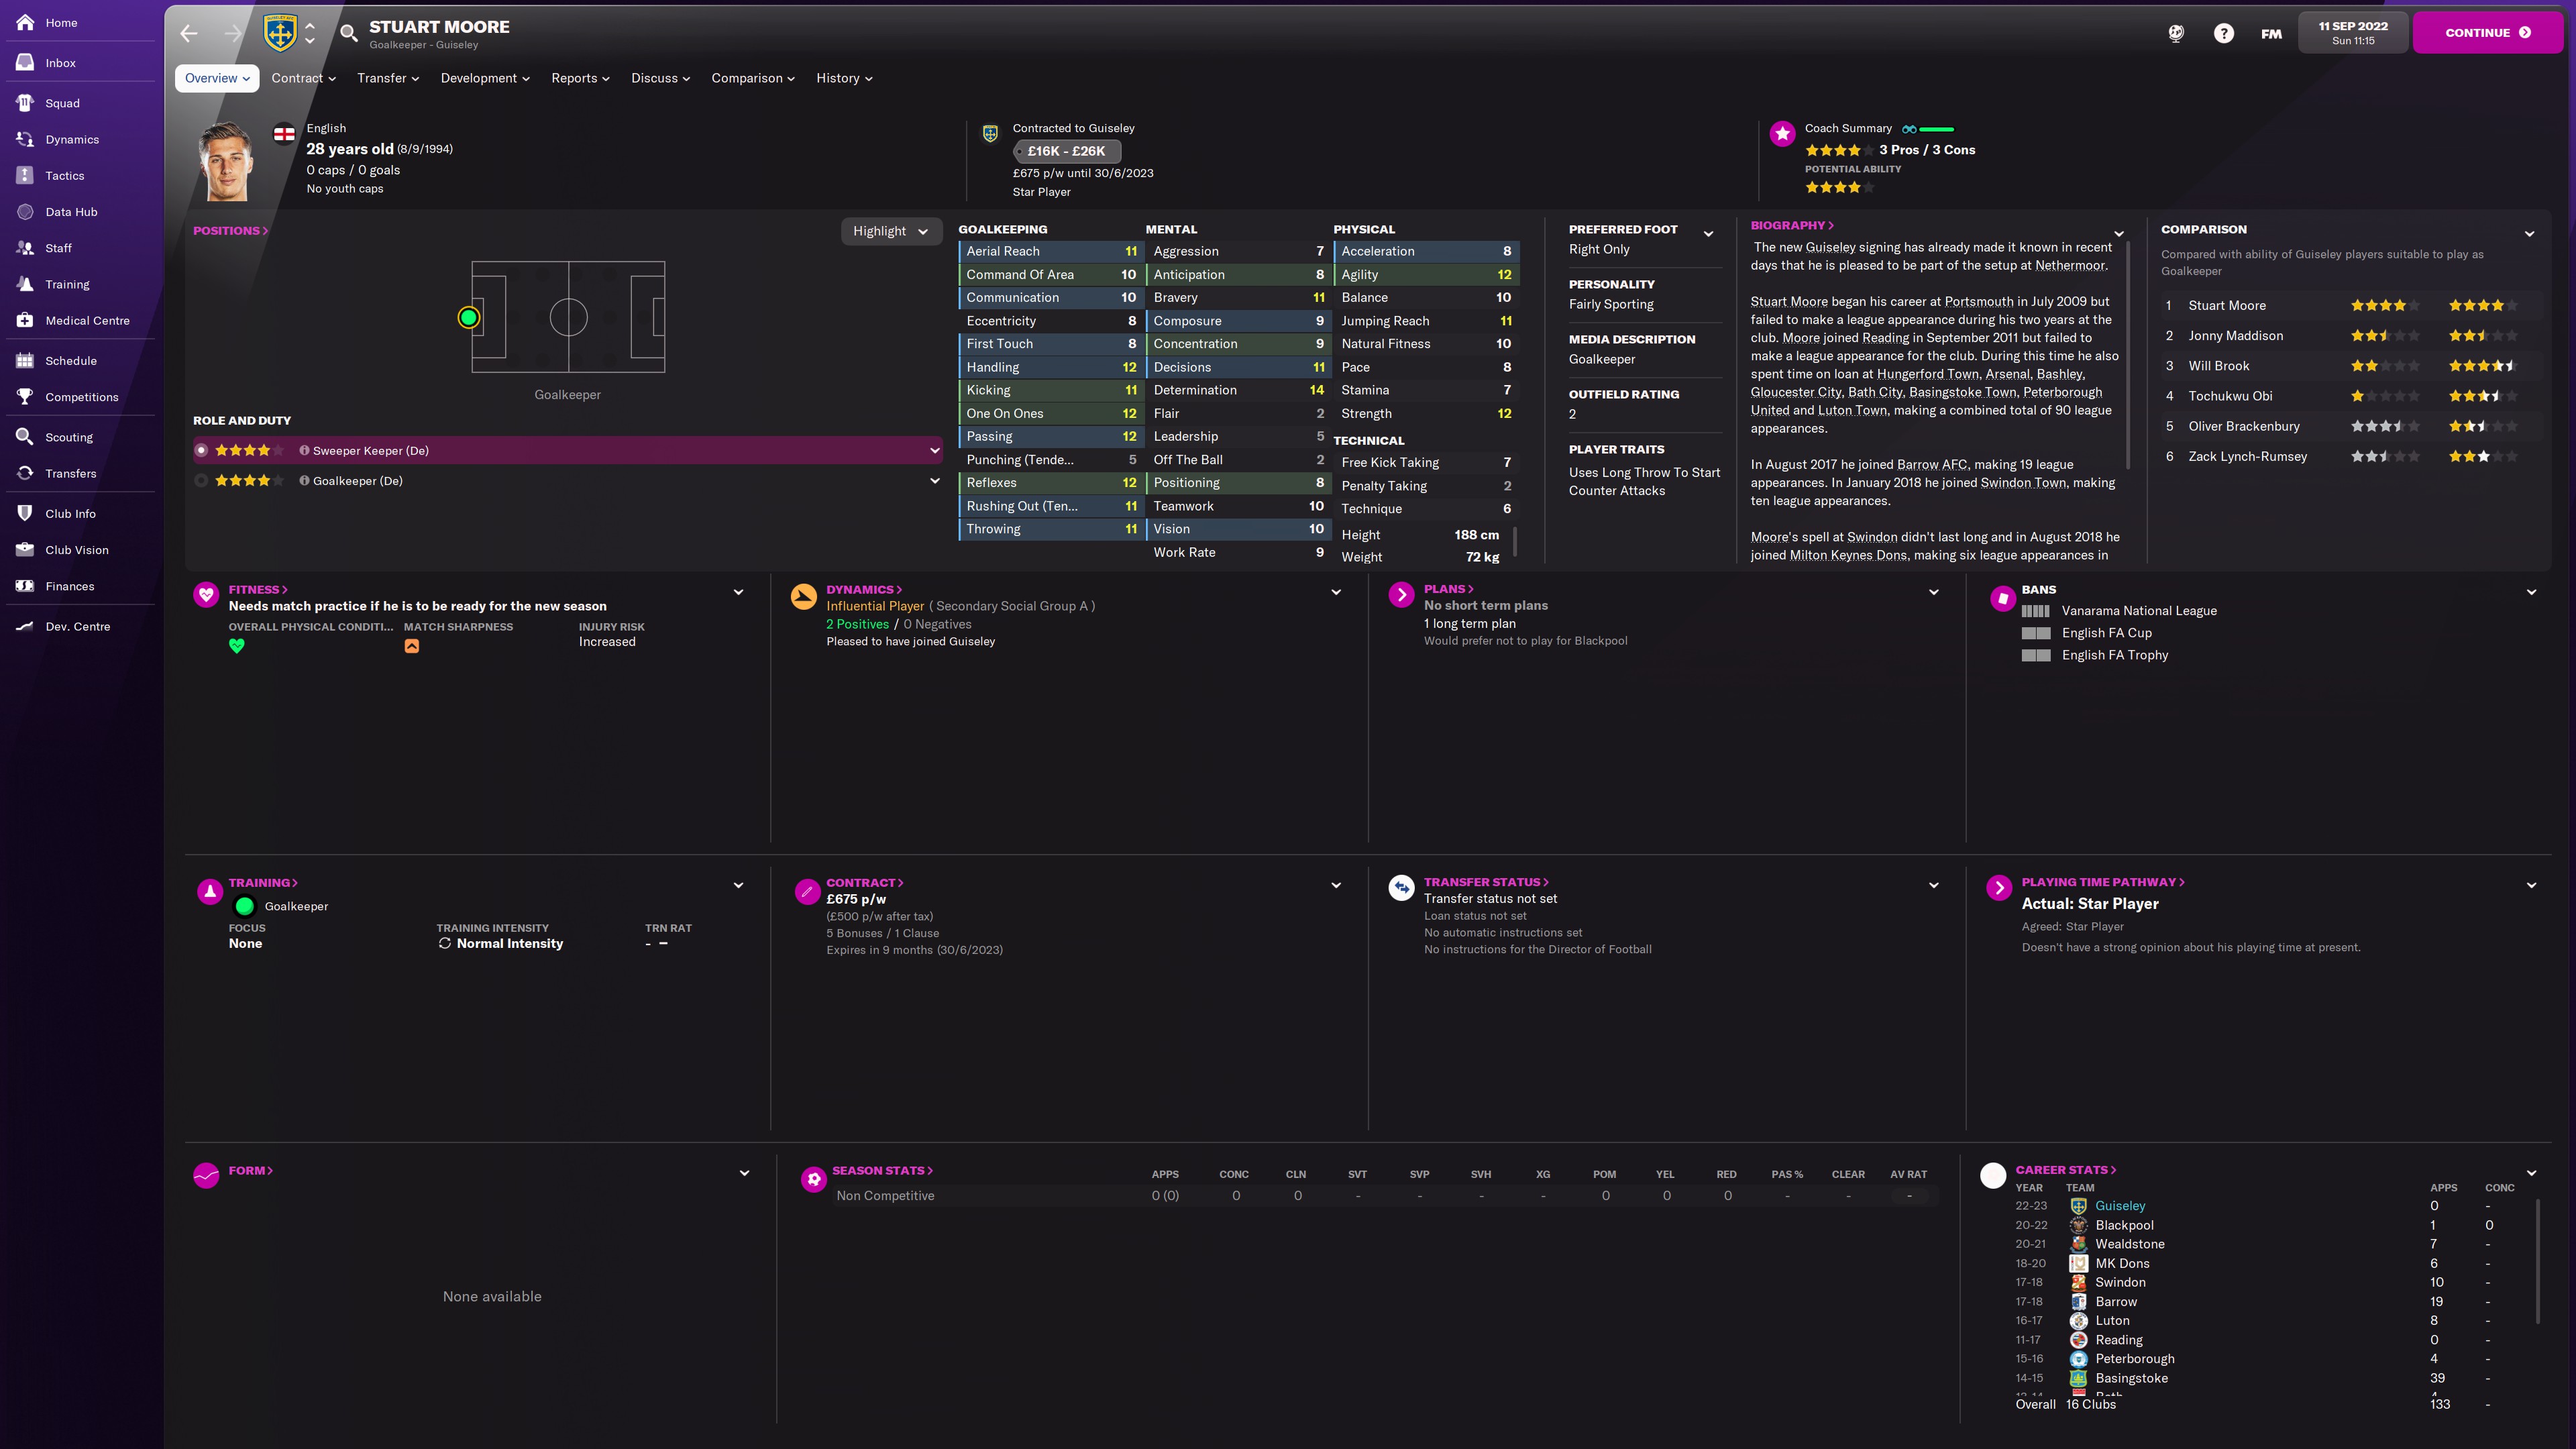Viewport: 2576px width, 1449px height.
Task: Click the Medical Centre sidebar icon
Action: click(26, 320)
